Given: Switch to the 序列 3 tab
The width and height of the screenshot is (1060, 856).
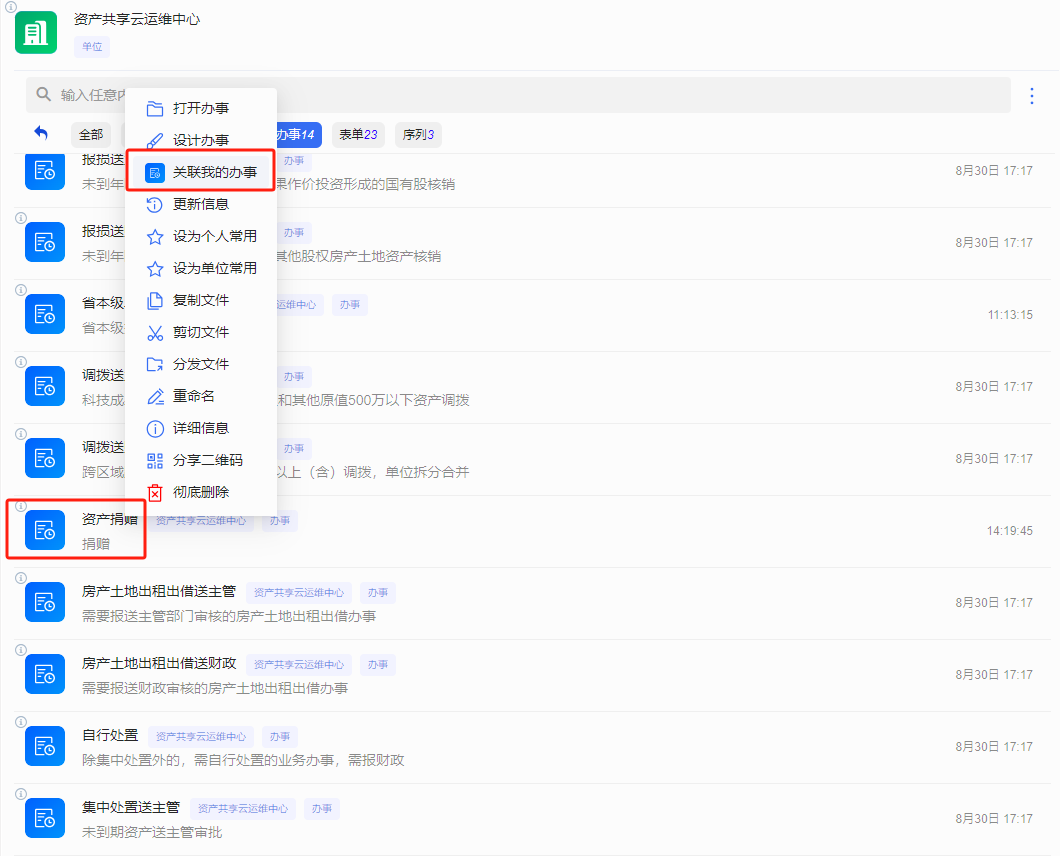Looking at the screenshot, I should coord(418,135).
